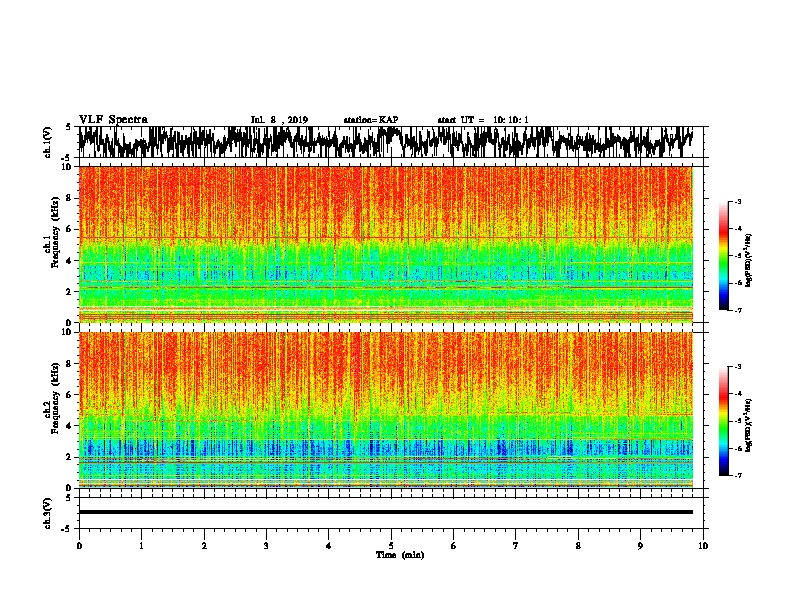Screen dimensions: 792x612
Task: Click time axis tick label "10"
Action: pos(703,546)
